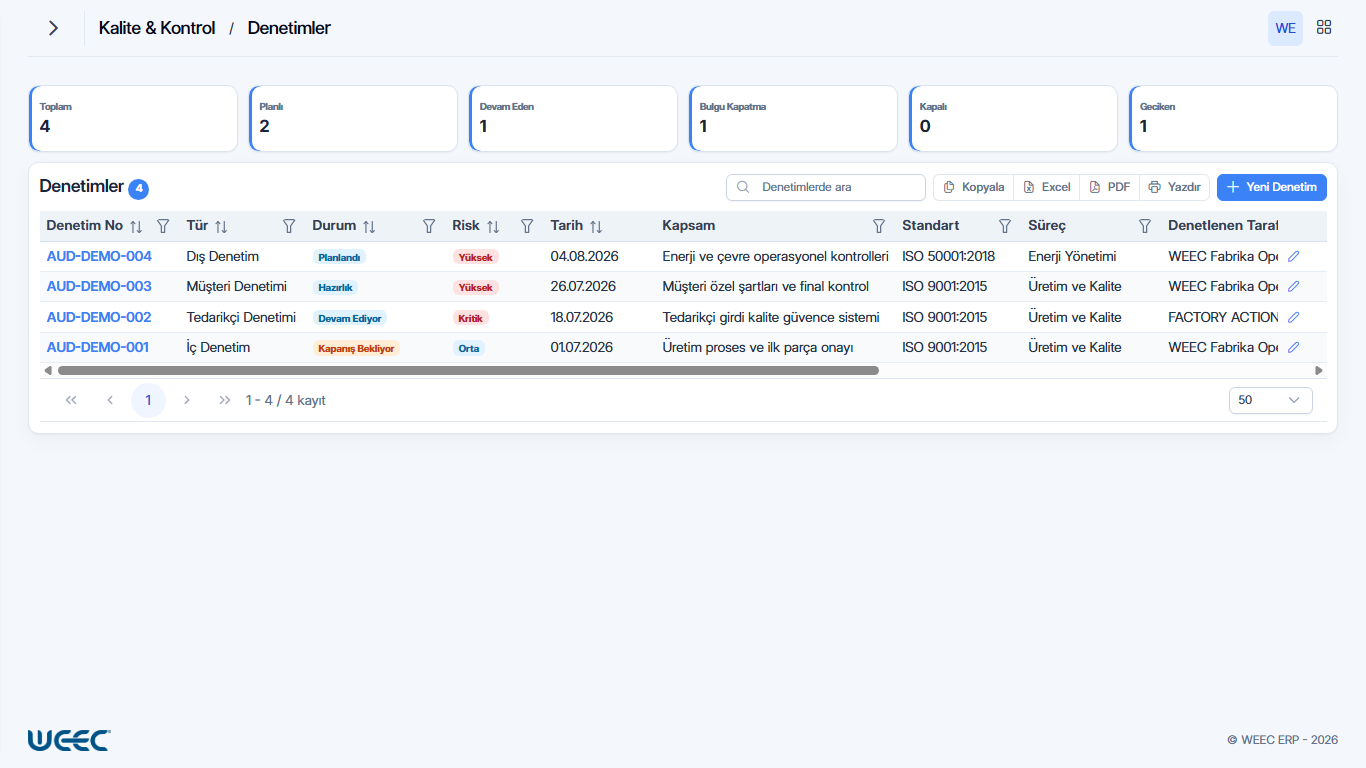Go to first page of records

coord(71,400)
